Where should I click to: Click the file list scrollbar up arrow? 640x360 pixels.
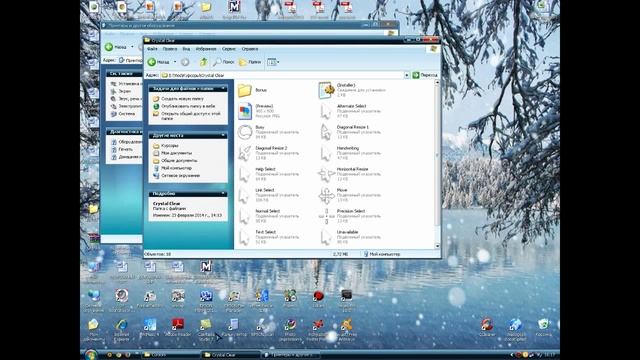point(438,82)
